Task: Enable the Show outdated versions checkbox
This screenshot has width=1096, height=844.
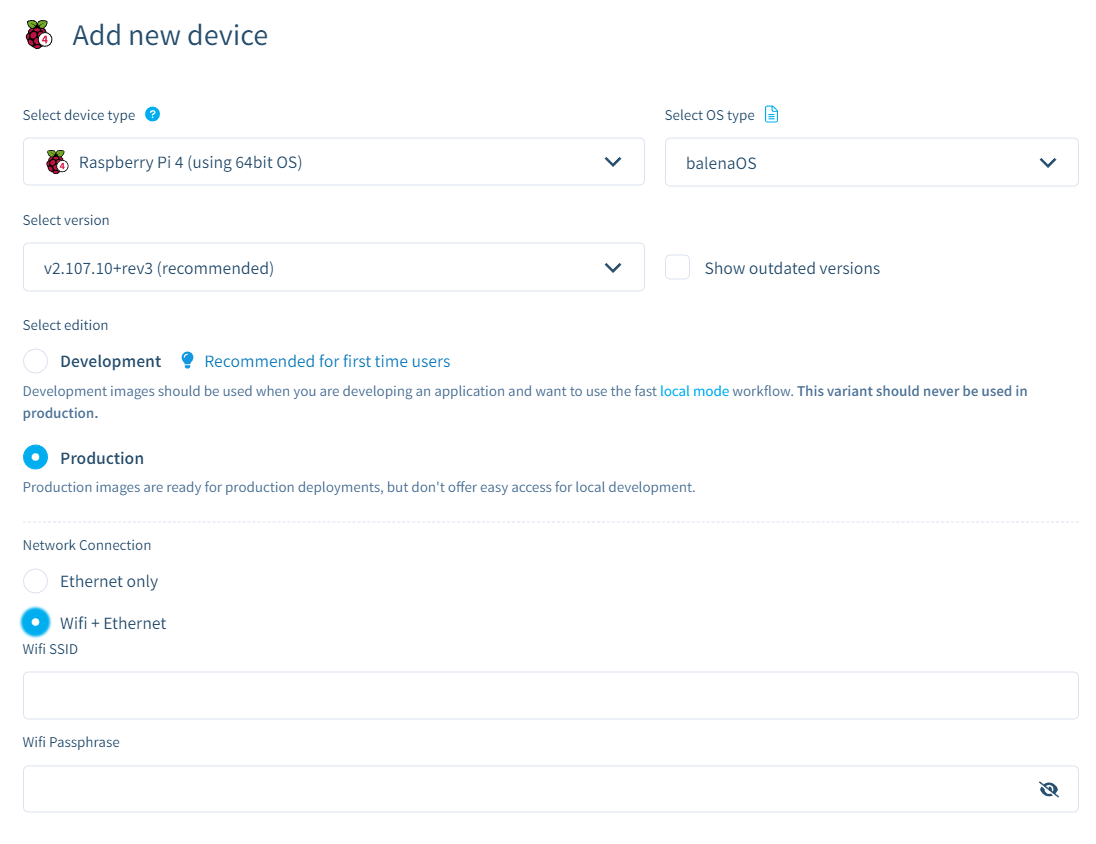Action: point(677,267)
